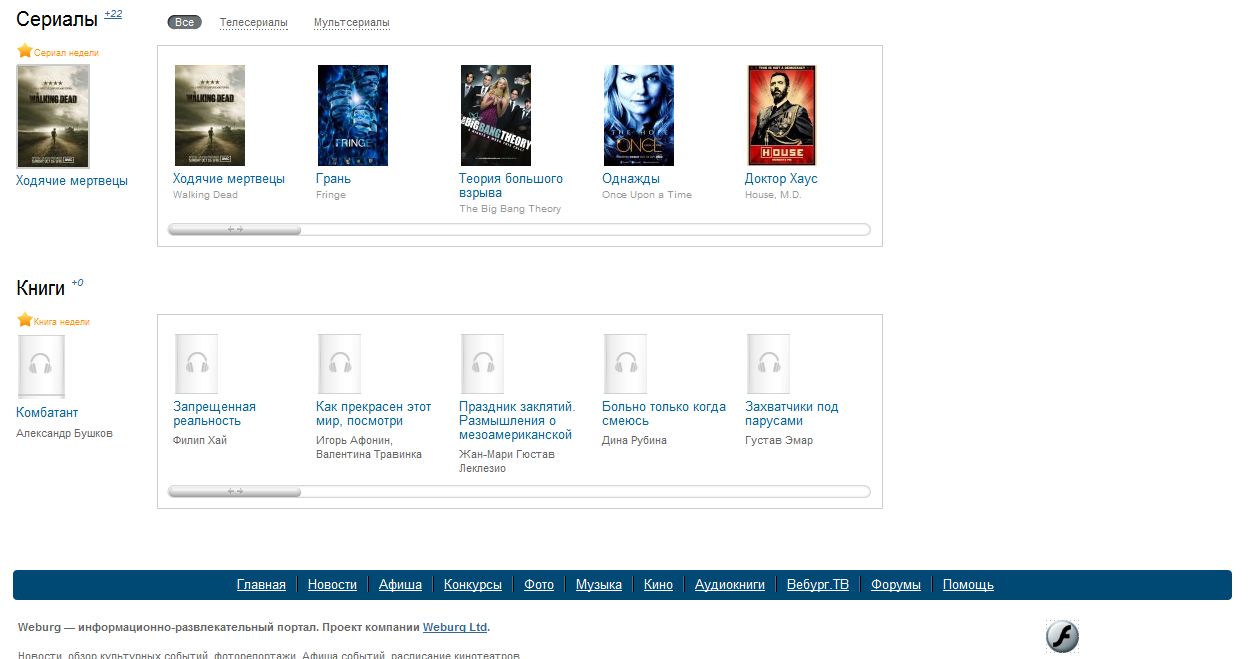Click author name 'Дина Рубина'
This screenshot has width=1251, height=659.
click(634, 441)
